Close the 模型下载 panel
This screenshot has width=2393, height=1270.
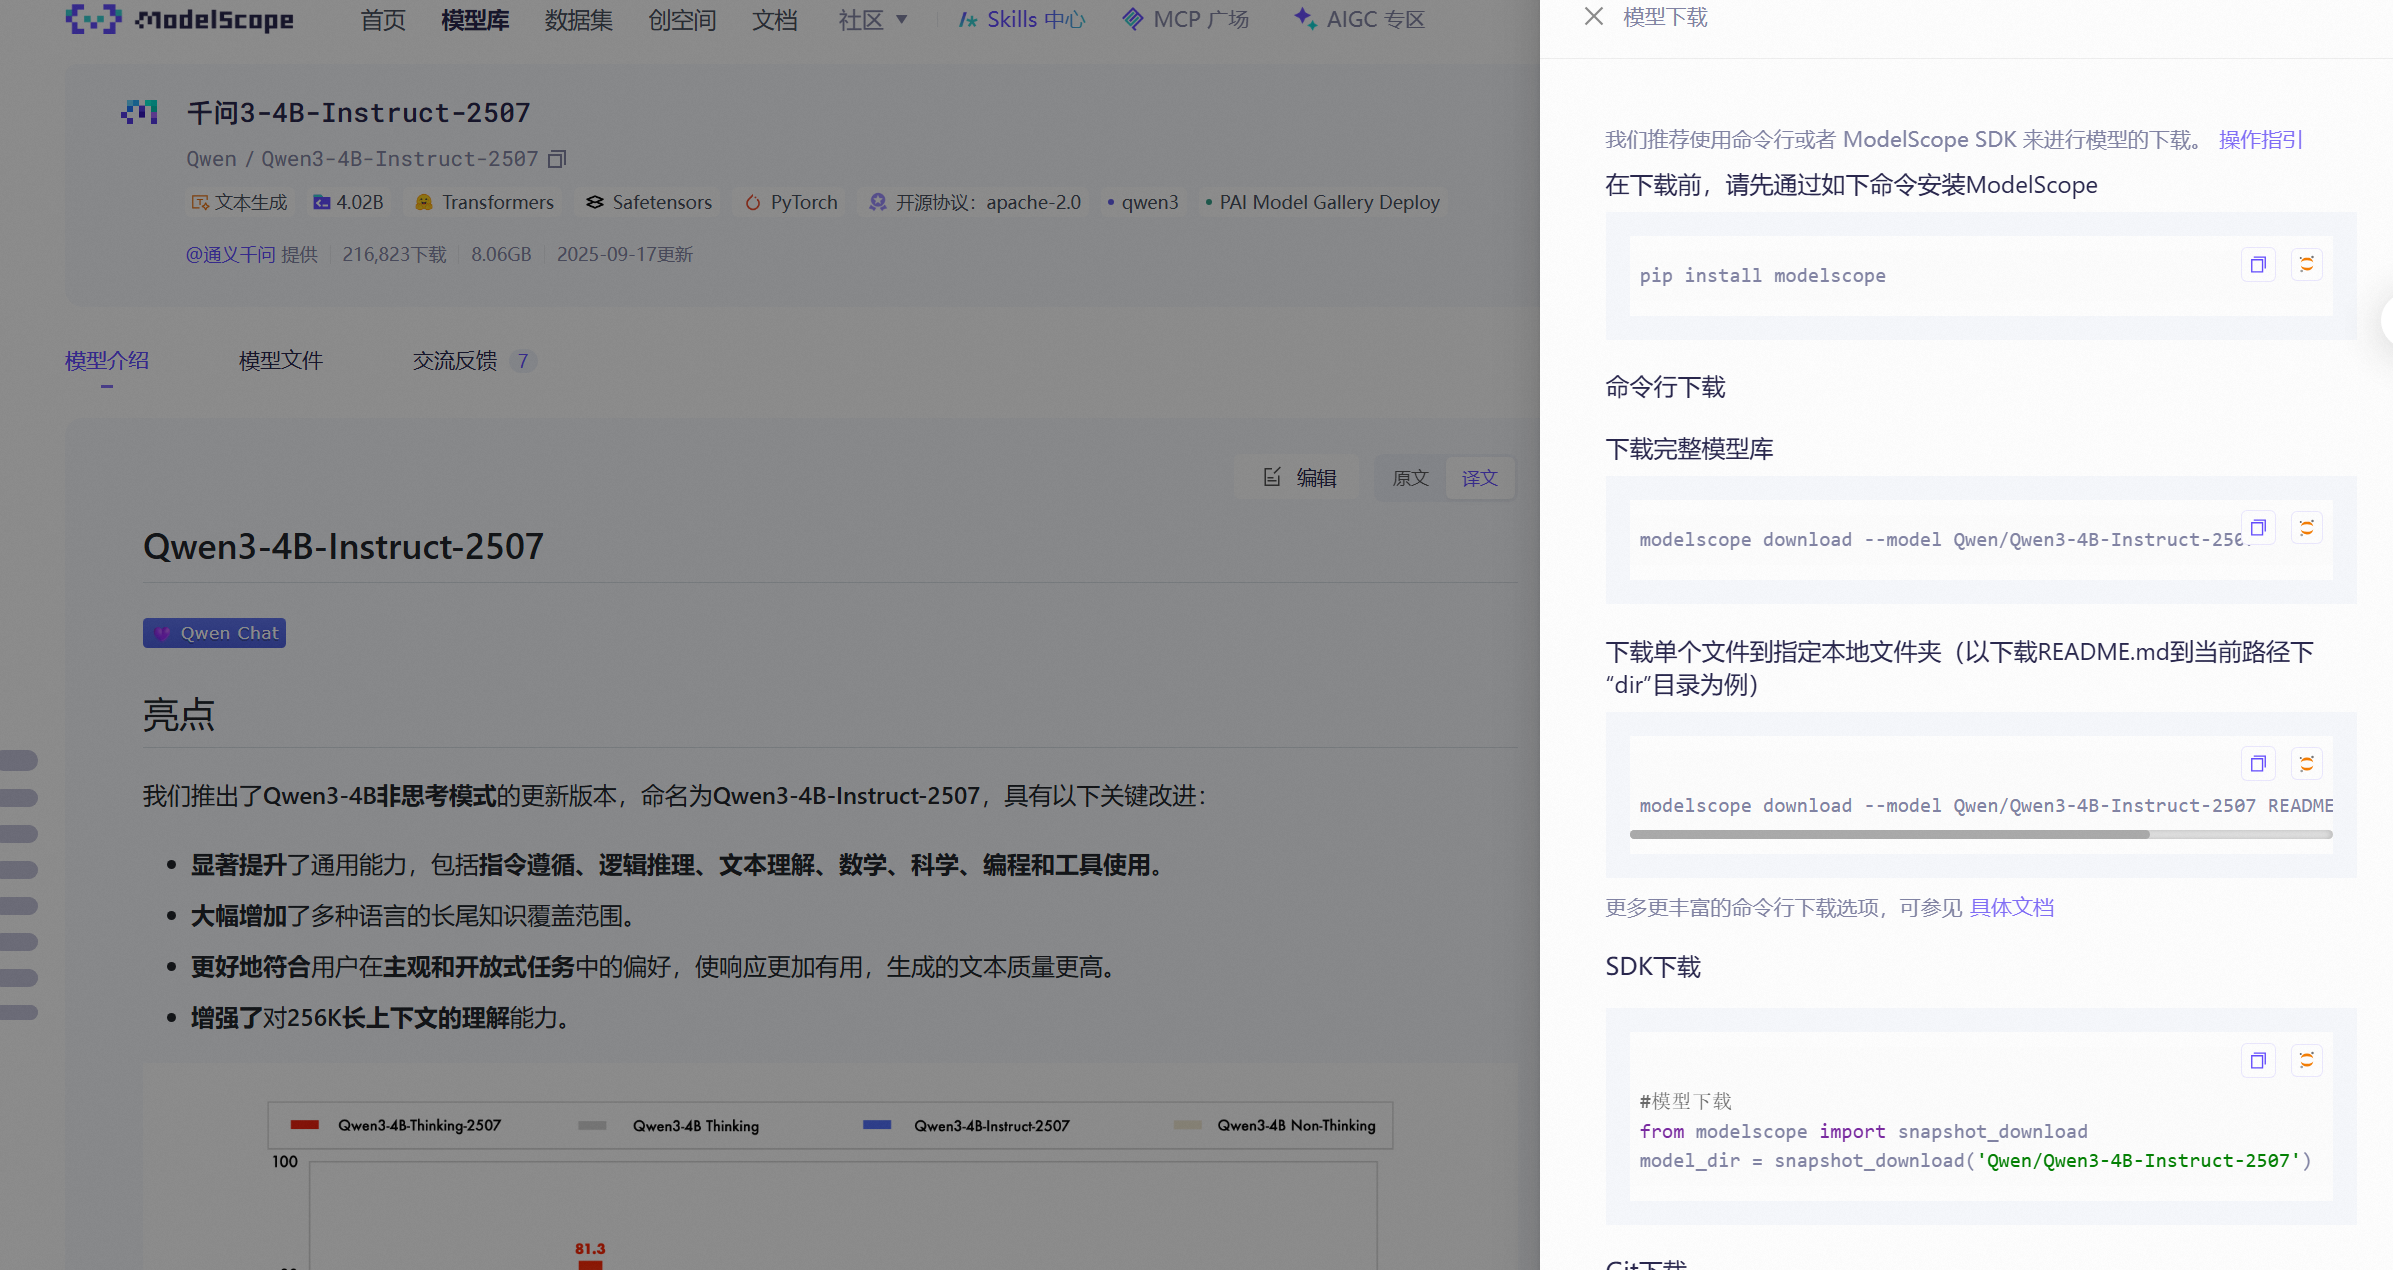(1594, 17)
